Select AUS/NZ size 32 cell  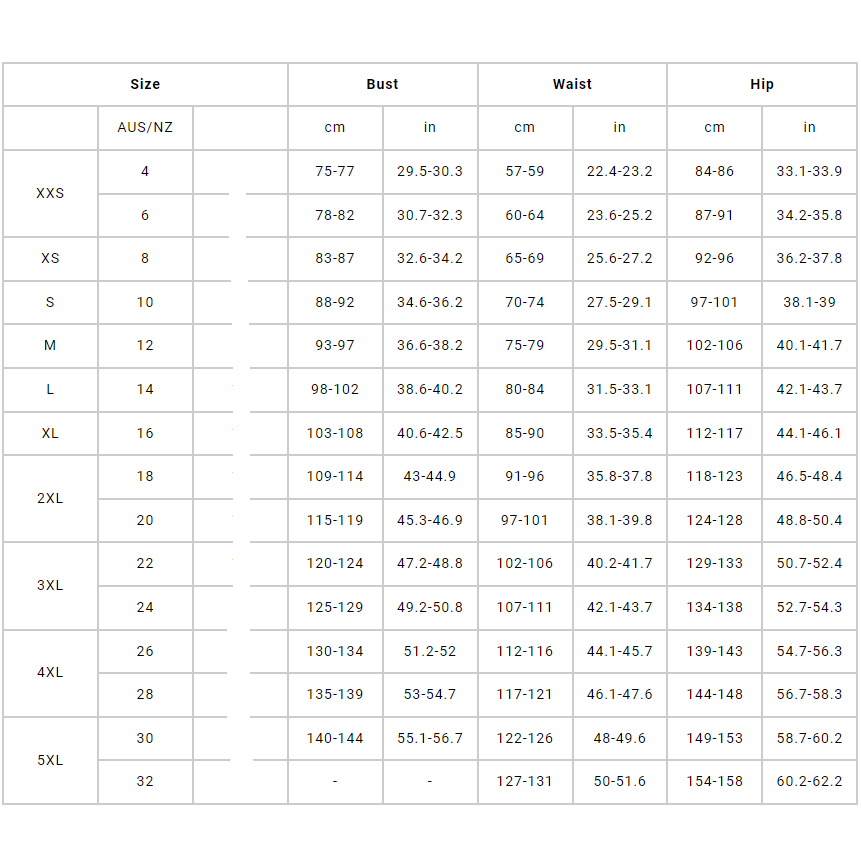click(145, 781)
